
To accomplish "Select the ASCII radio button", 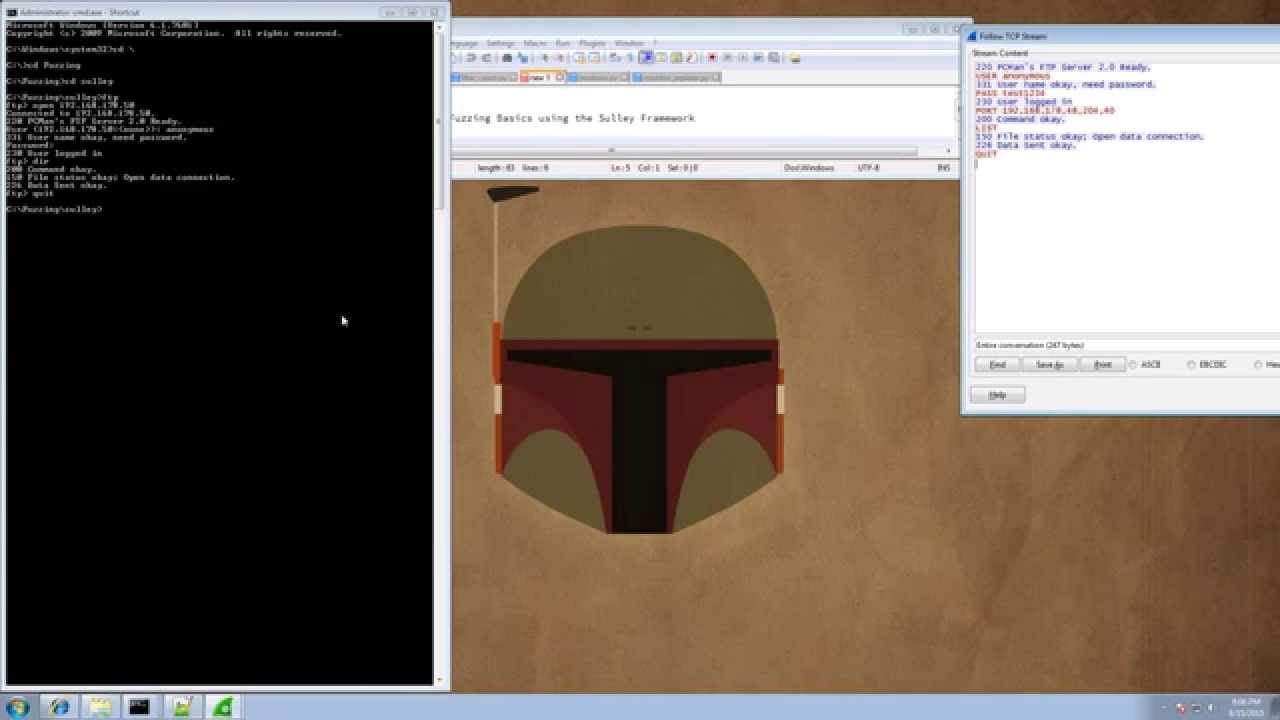I will click(1133, 365).
